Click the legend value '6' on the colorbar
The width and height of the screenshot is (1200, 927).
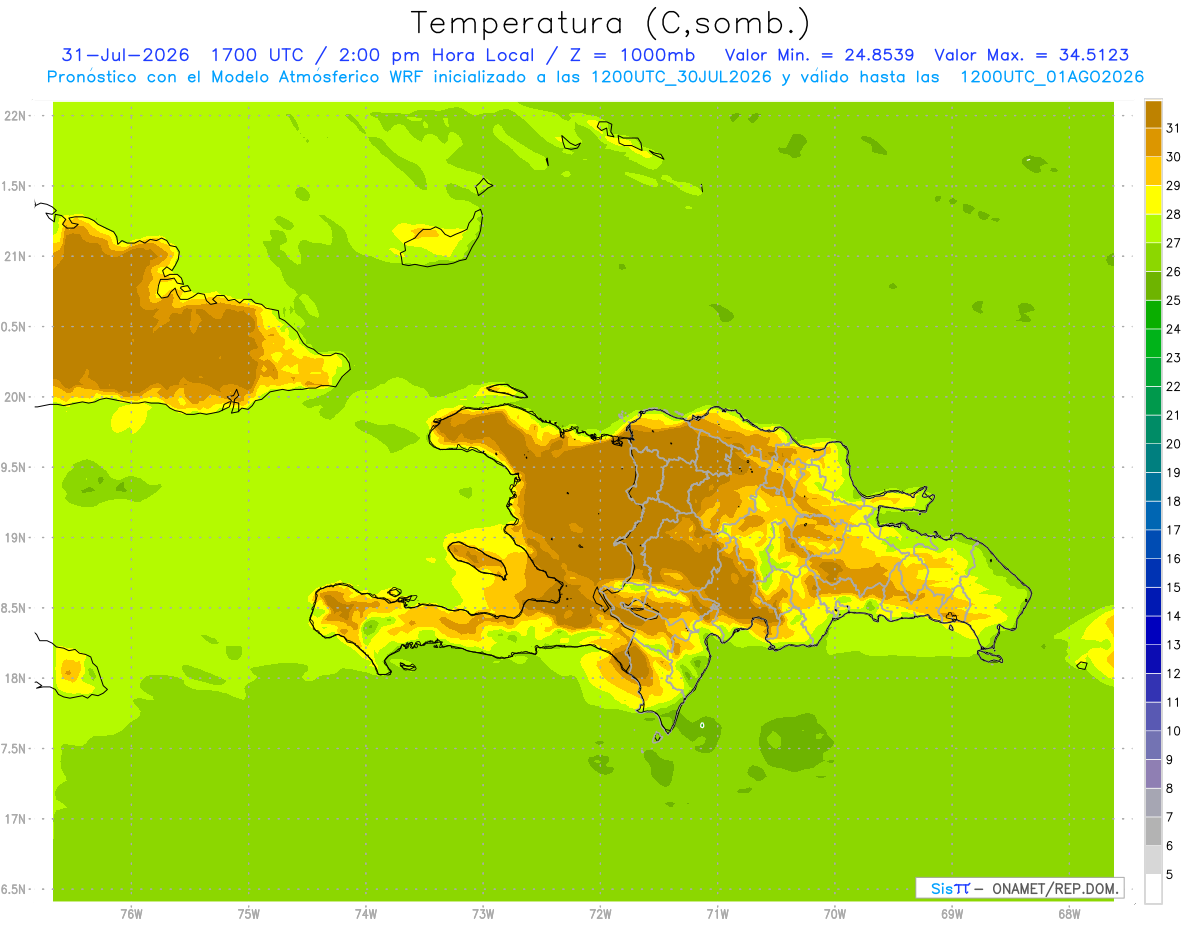(1169, 846)
